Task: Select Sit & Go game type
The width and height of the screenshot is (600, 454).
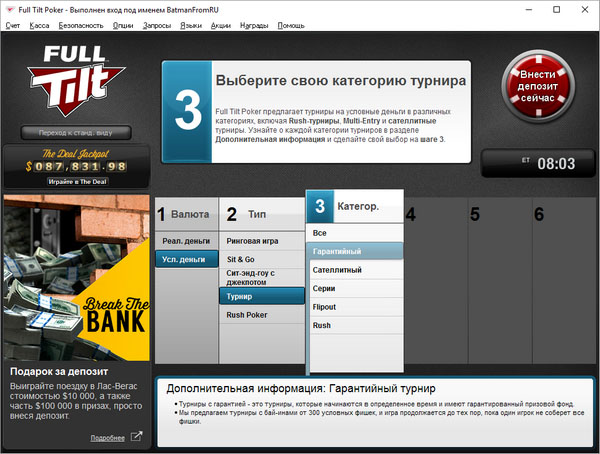Action: pyautogui.click(x=262, y=259)
